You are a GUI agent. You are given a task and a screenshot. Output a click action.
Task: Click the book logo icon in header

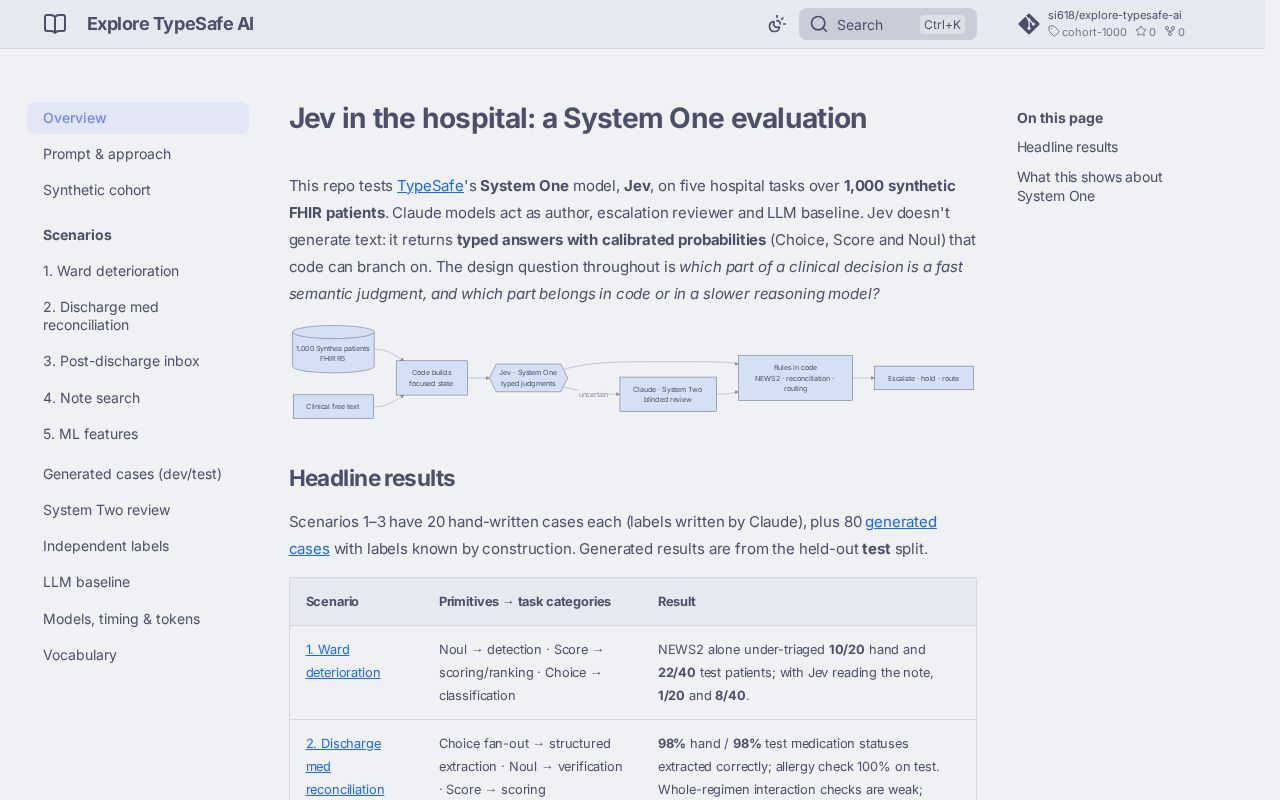click(55, 24)
